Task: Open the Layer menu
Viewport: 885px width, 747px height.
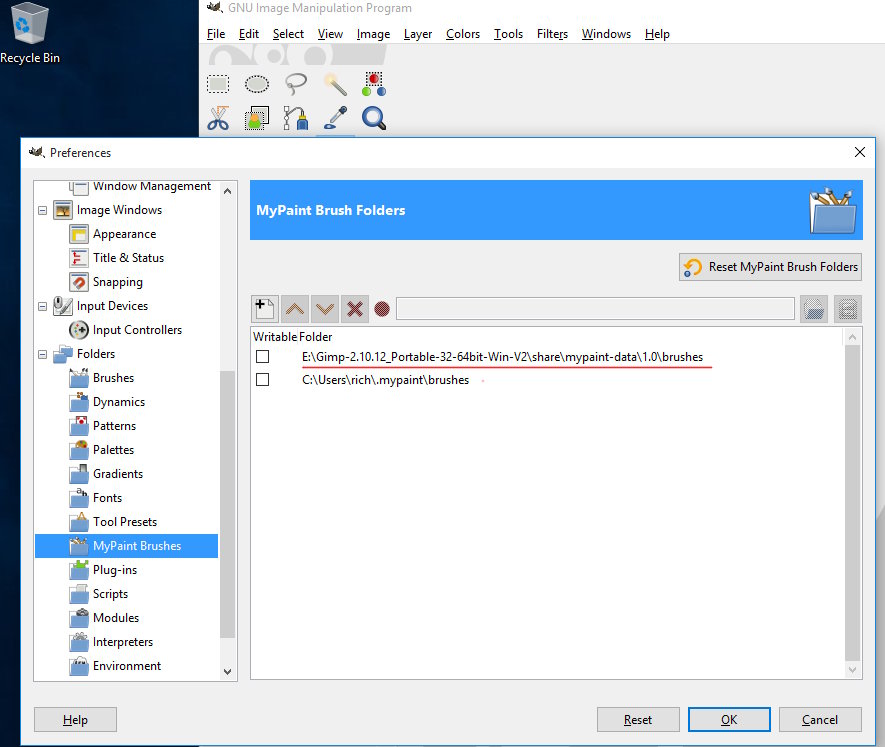Action: [418, 34]
